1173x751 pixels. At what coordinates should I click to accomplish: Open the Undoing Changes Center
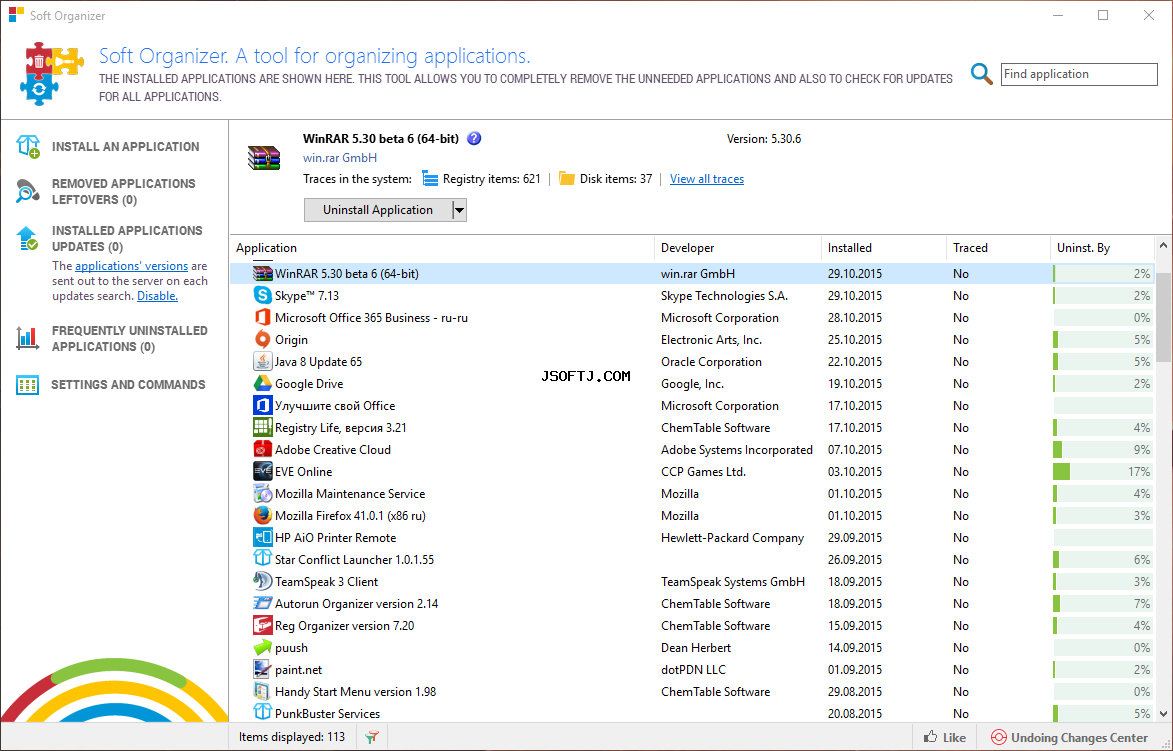[1070, 738]
